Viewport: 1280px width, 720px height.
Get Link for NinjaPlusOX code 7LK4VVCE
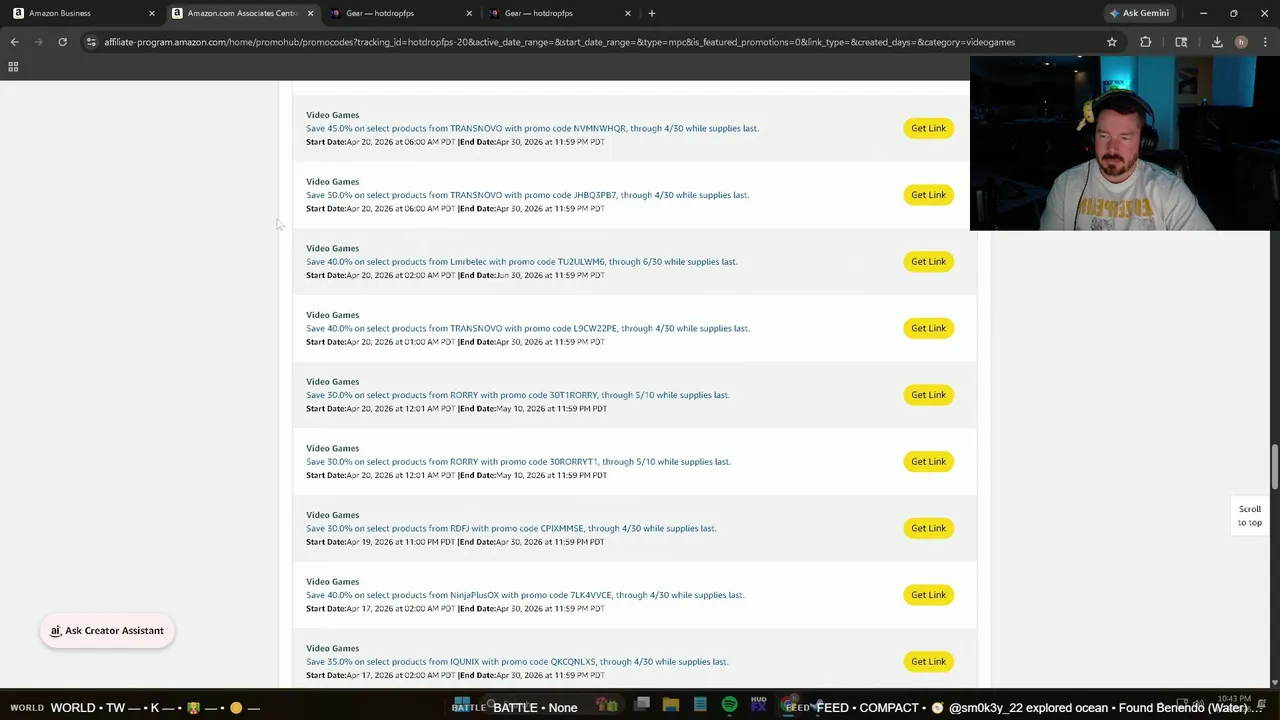928,595
